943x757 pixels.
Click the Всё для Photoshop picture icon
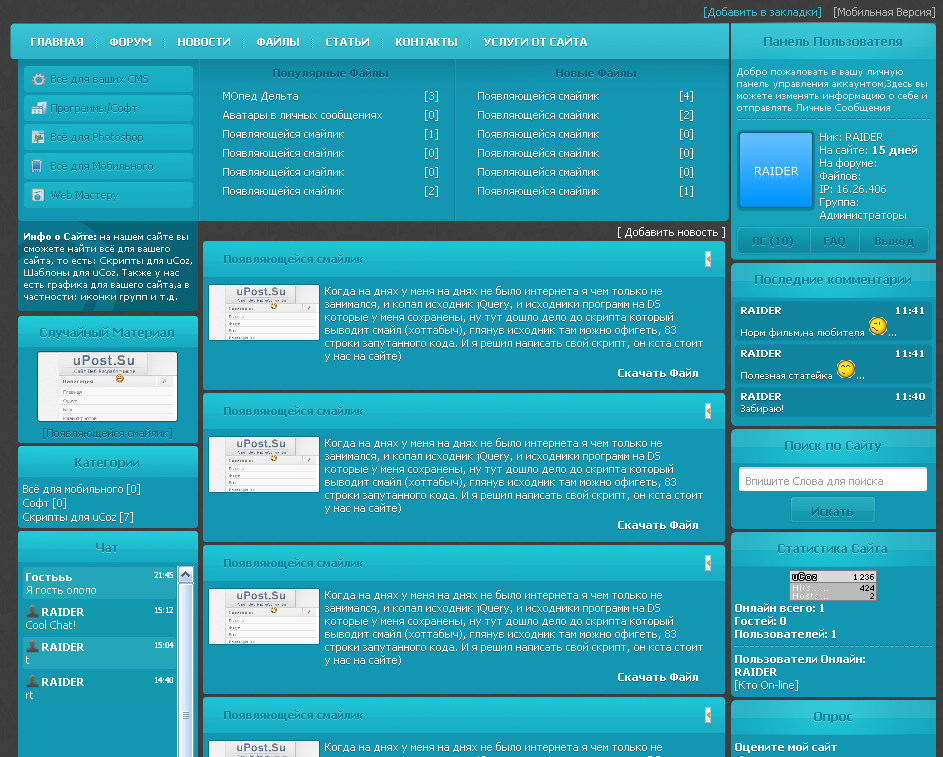coord(38,137)
